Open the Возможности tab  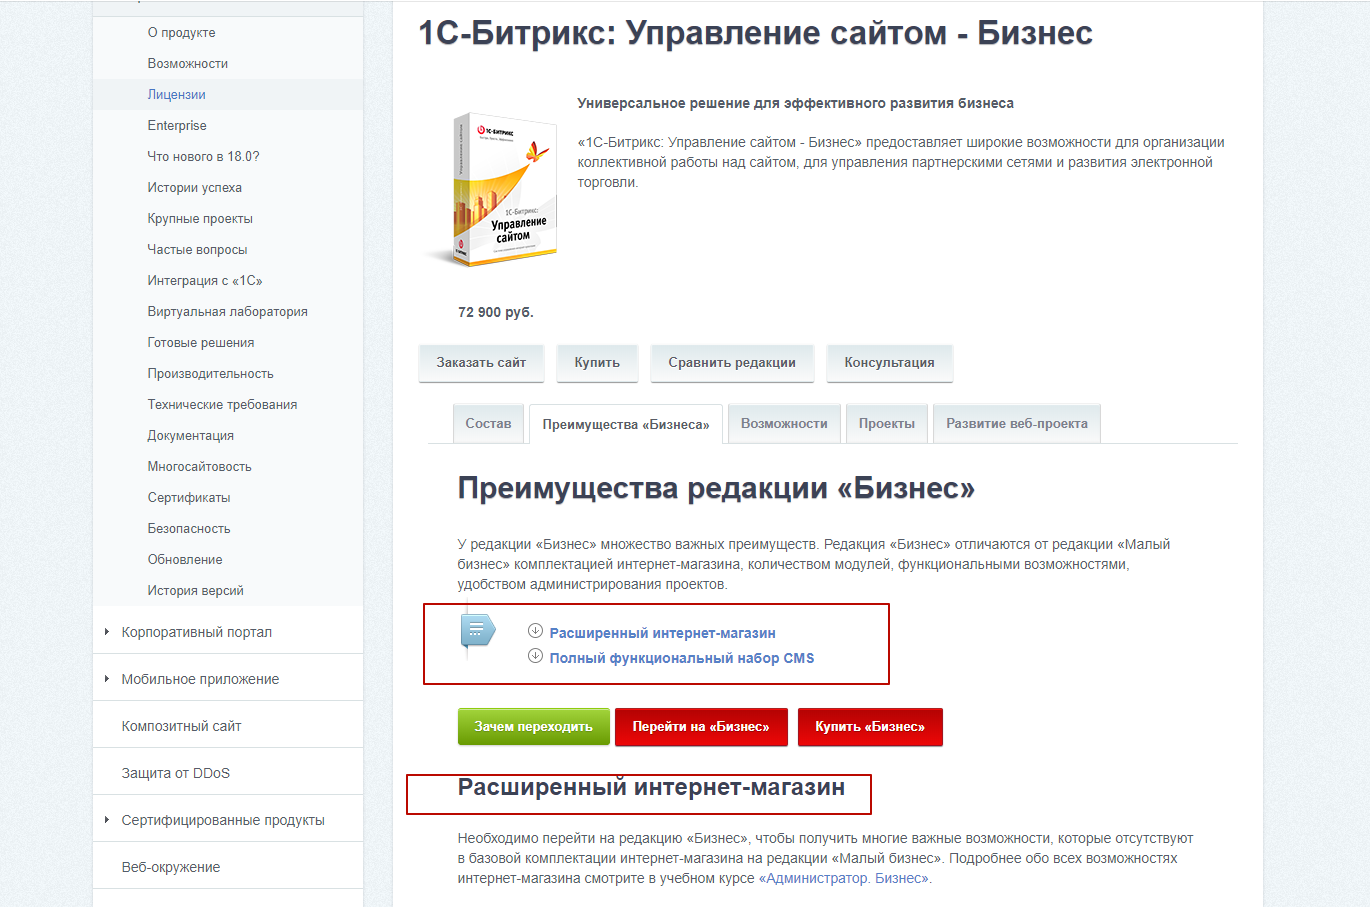(x=784, y=423)
